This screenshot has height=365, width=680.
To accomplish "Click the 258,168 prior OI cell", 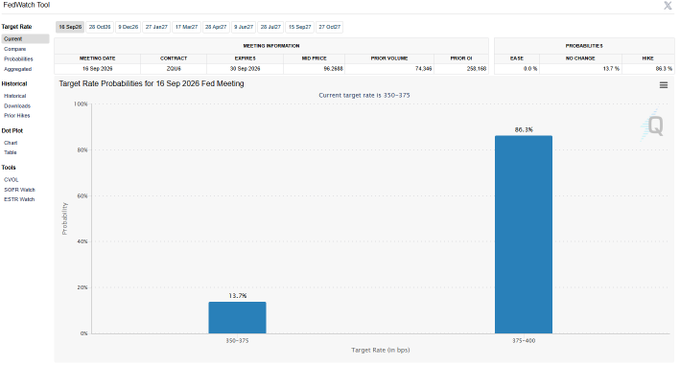I will [x=461, y=68].
